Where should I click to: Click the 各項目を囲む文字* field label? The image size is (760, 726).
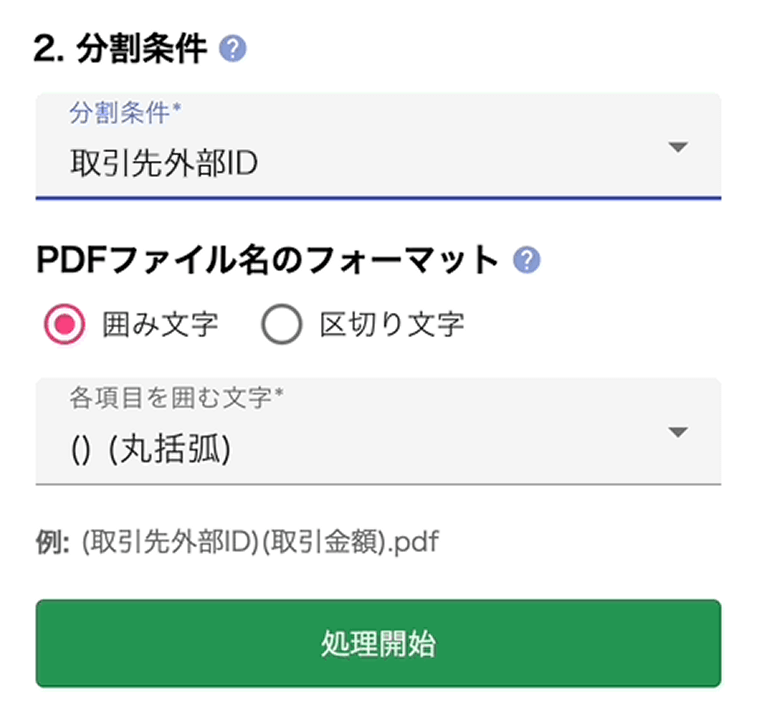(176, 398)
